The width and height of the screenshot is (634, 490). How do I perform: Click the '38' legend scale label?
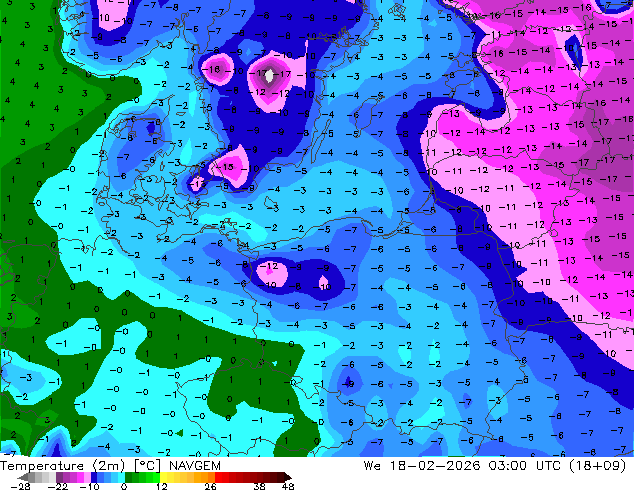[260, 486]
